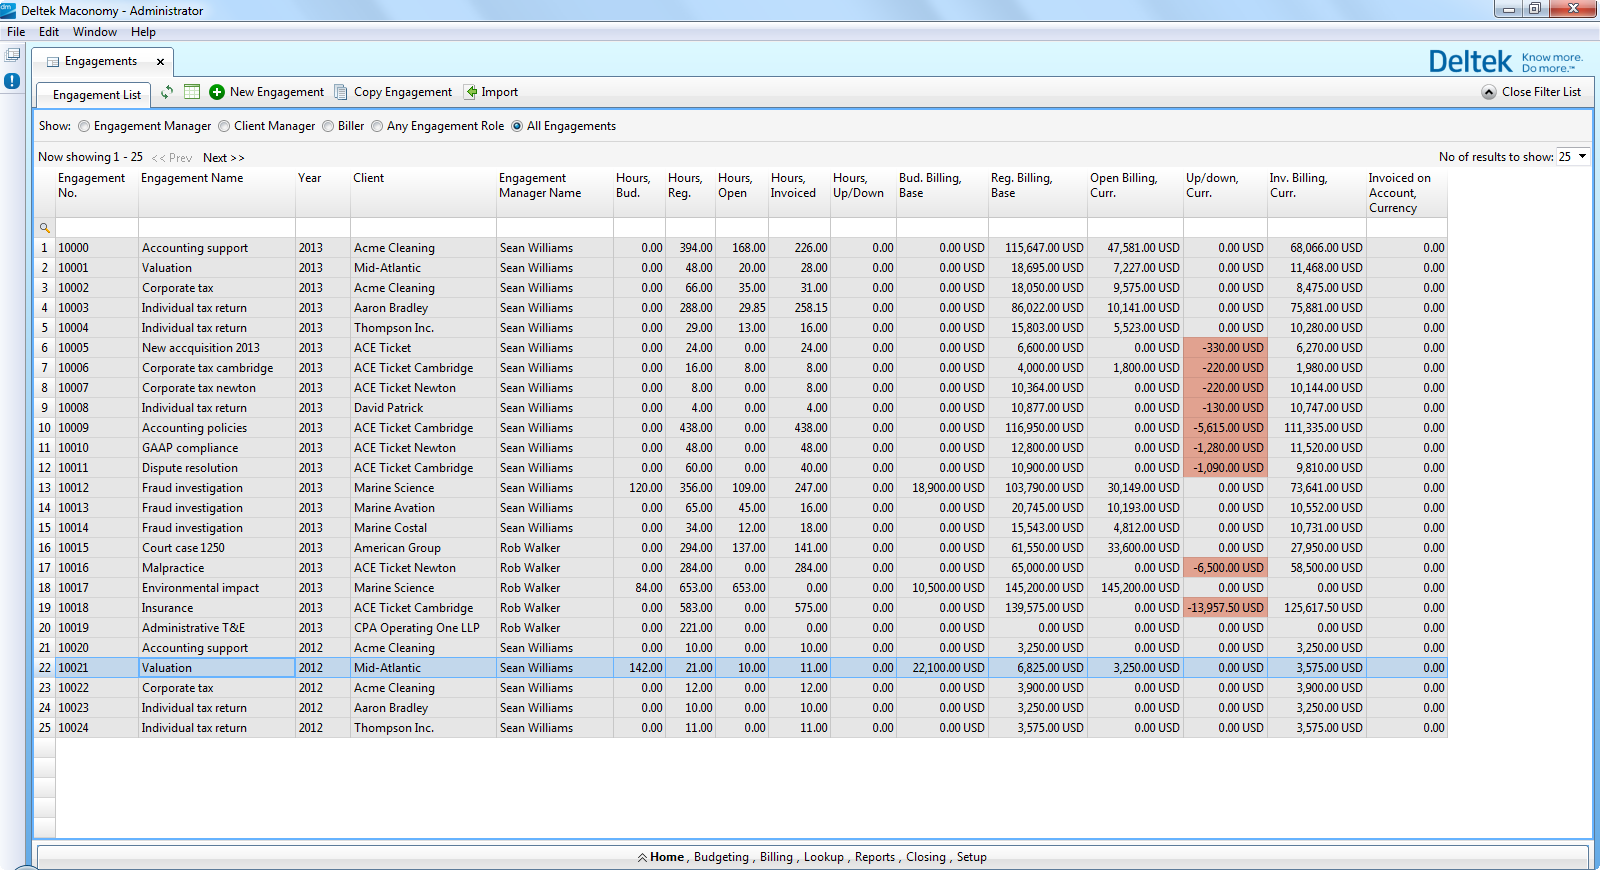1600x870 pixels.
Task: Select the Engagement Manager radio button
Action: [84, 126]
